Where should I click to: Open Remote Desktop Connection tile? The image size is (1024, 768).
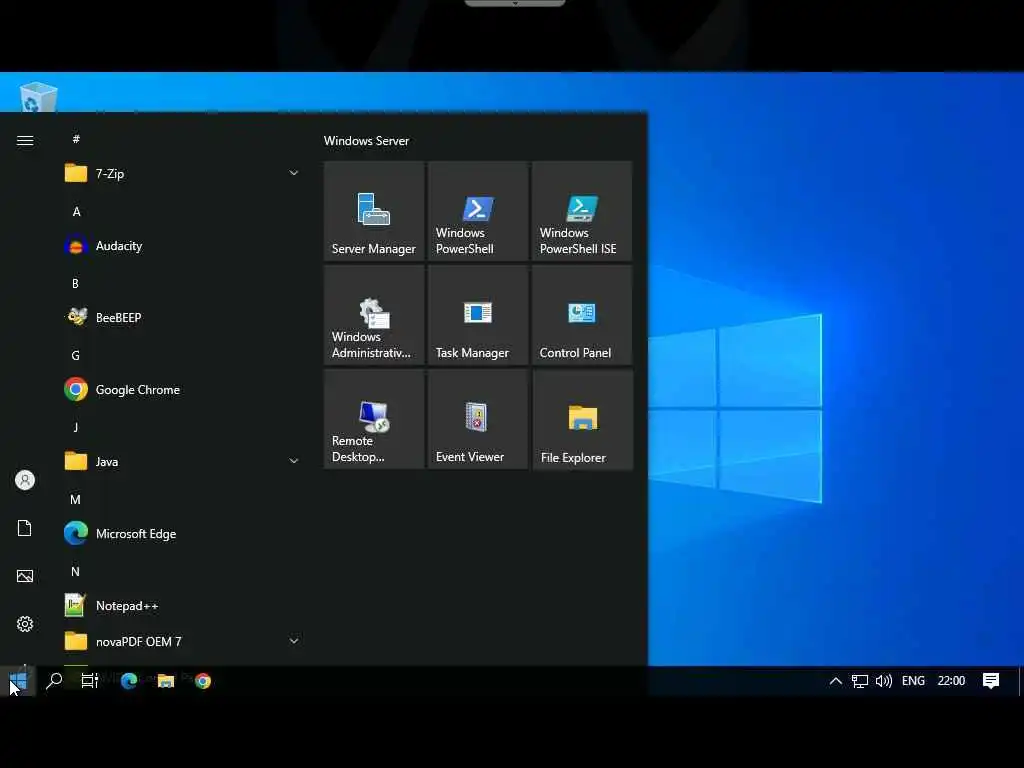tap(374, 419)
